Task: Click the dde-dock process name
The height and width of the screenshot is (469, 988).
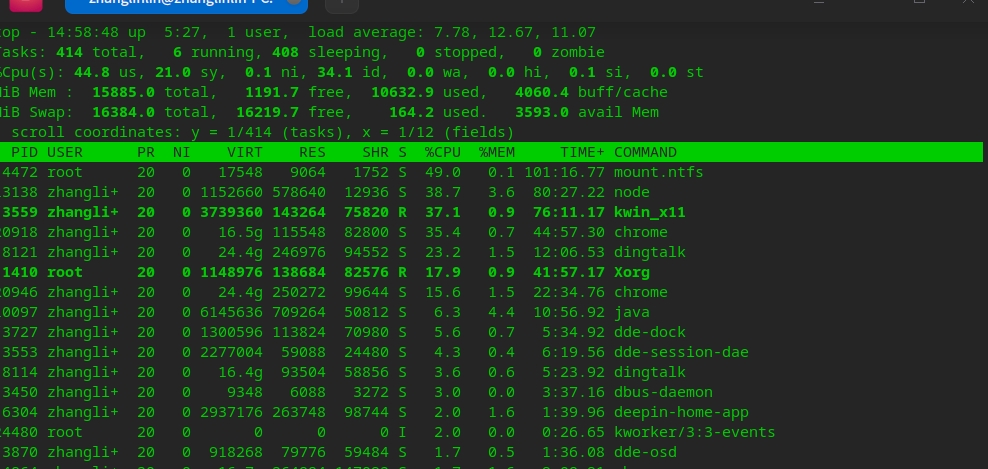Action: 650,332
